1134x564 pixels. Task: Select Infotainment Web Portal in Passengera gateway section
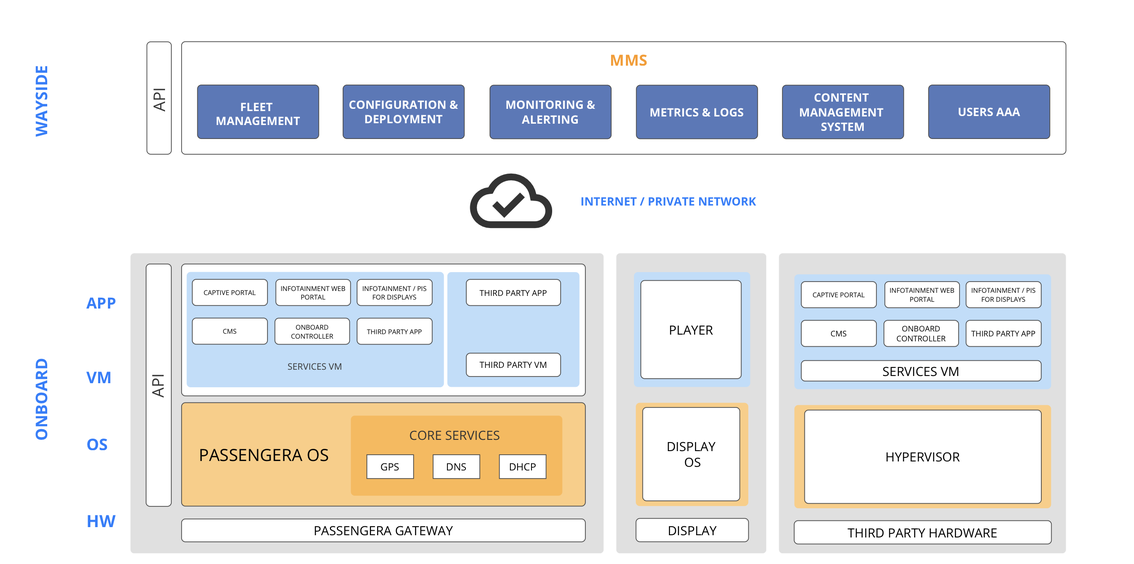point(312,293)
